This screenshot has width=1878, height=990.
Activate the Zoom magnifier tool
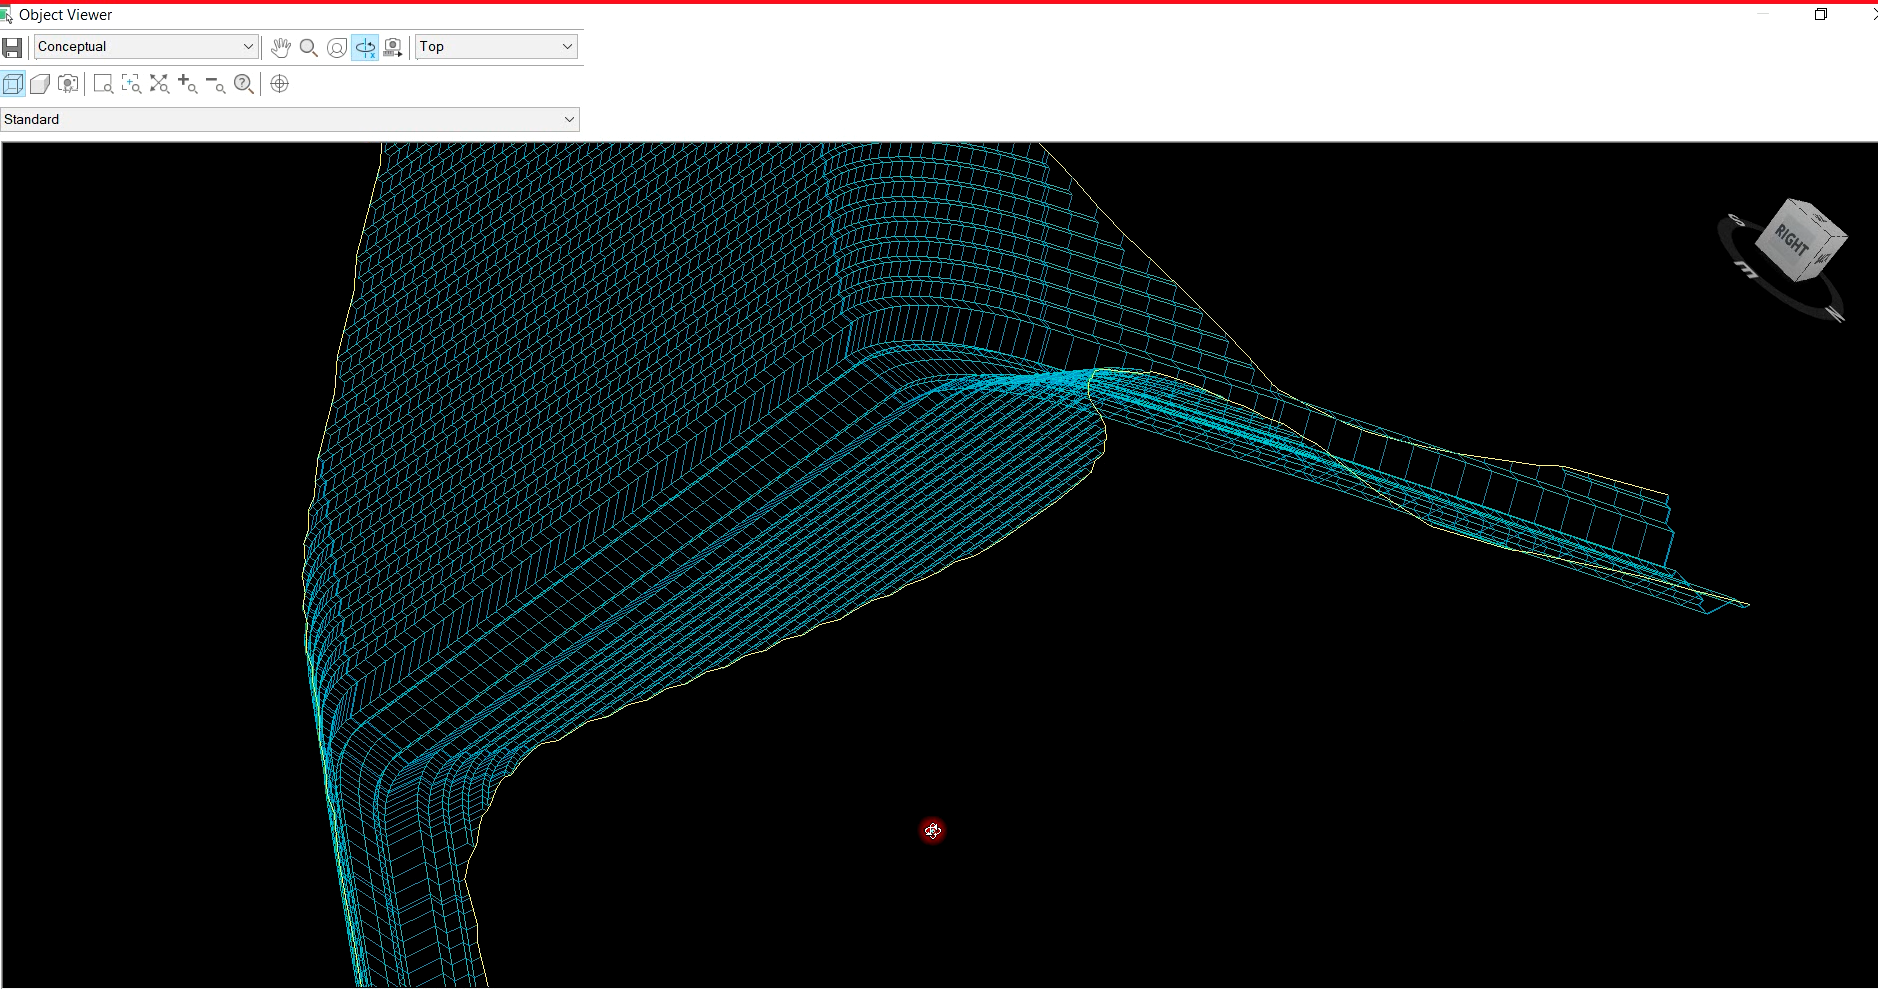308,47
